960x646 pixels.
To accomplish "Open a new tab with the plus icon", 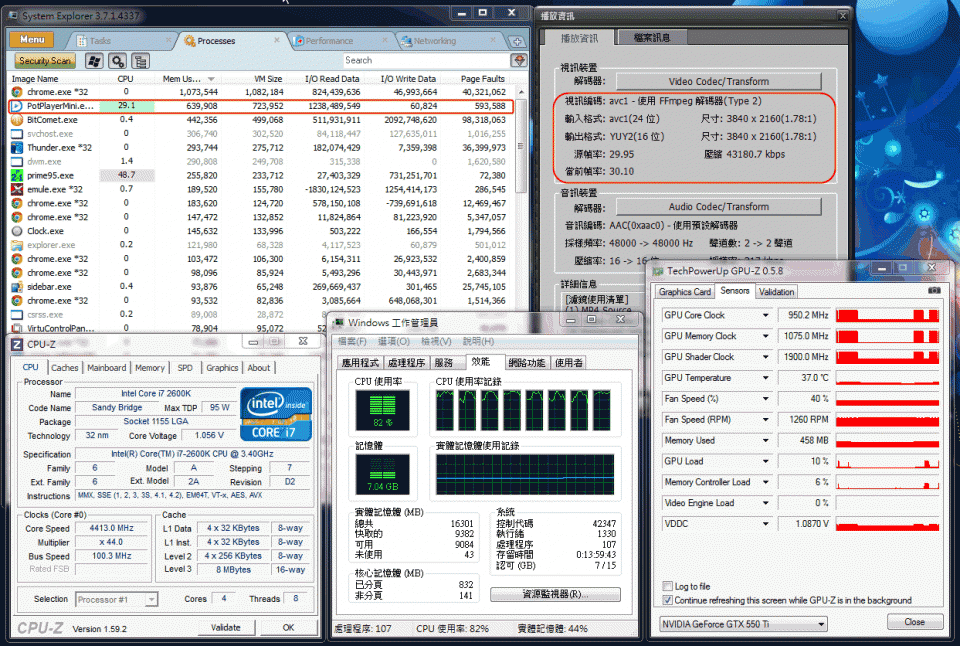I will click(x=518, y=41).
